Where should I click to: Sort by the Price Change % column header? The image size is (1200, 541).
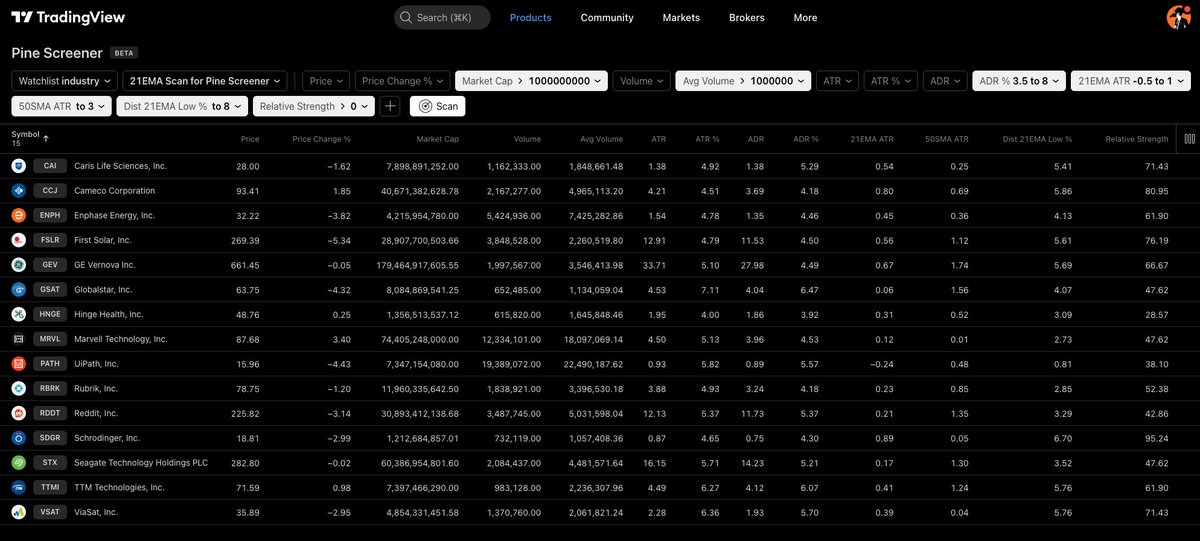(x=321, y=139)
